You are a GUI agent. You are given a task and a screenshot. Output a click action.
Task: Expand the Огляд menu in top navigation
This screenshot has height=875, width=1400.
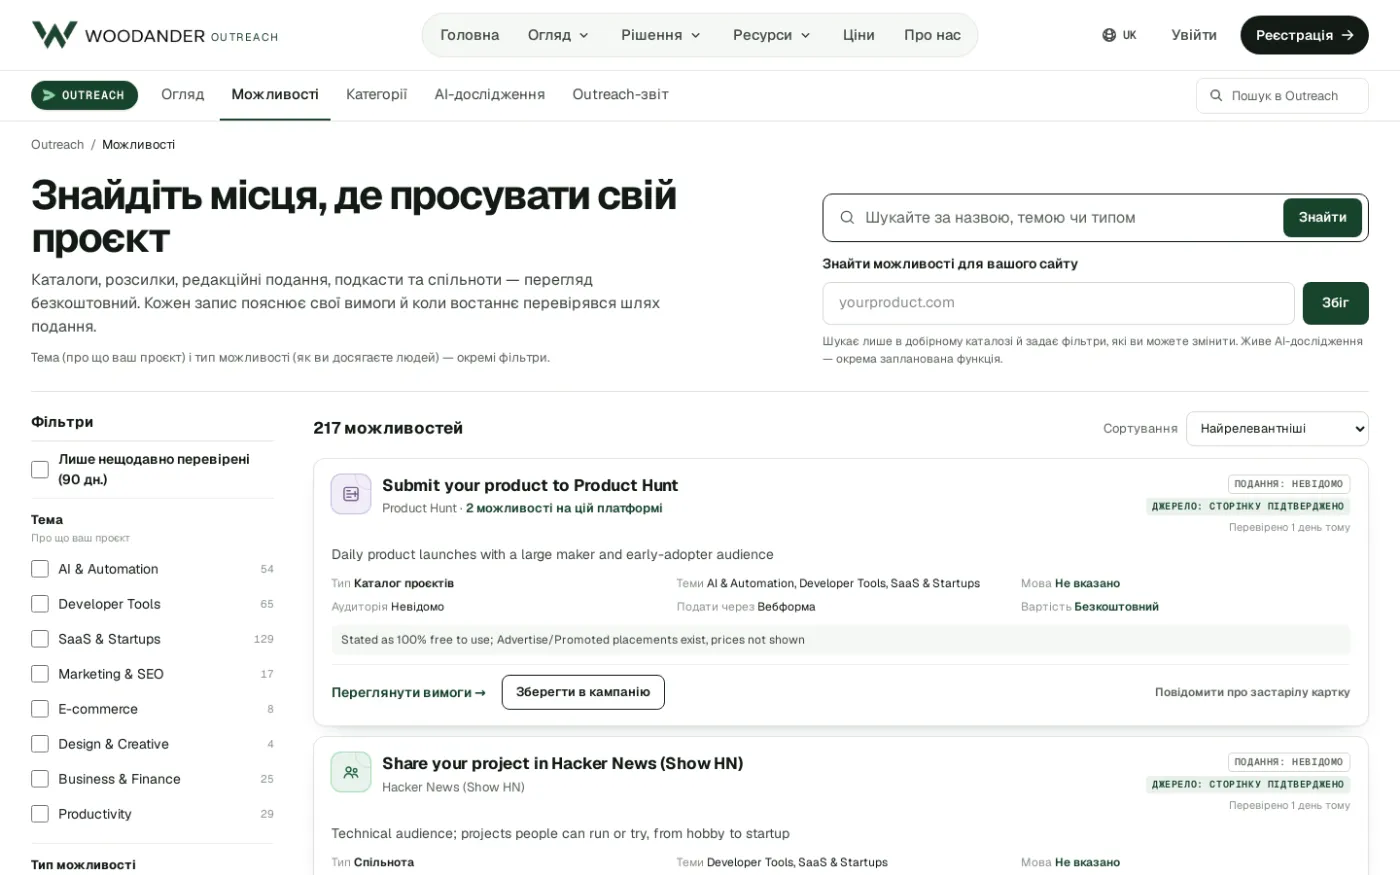(x=559, y=35)
